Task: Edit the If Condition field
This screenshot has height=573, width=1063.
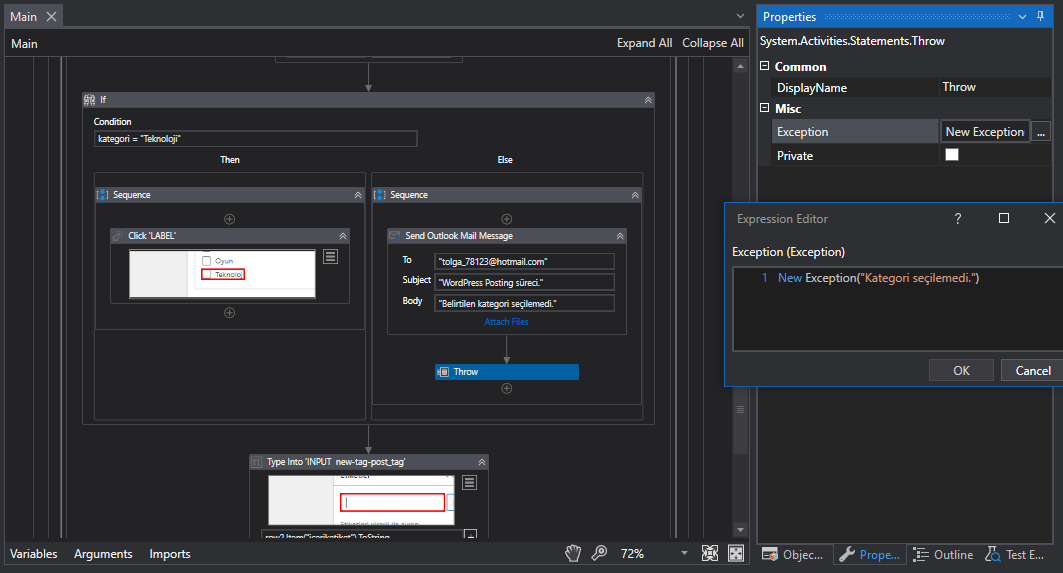Action: (256, 138)
